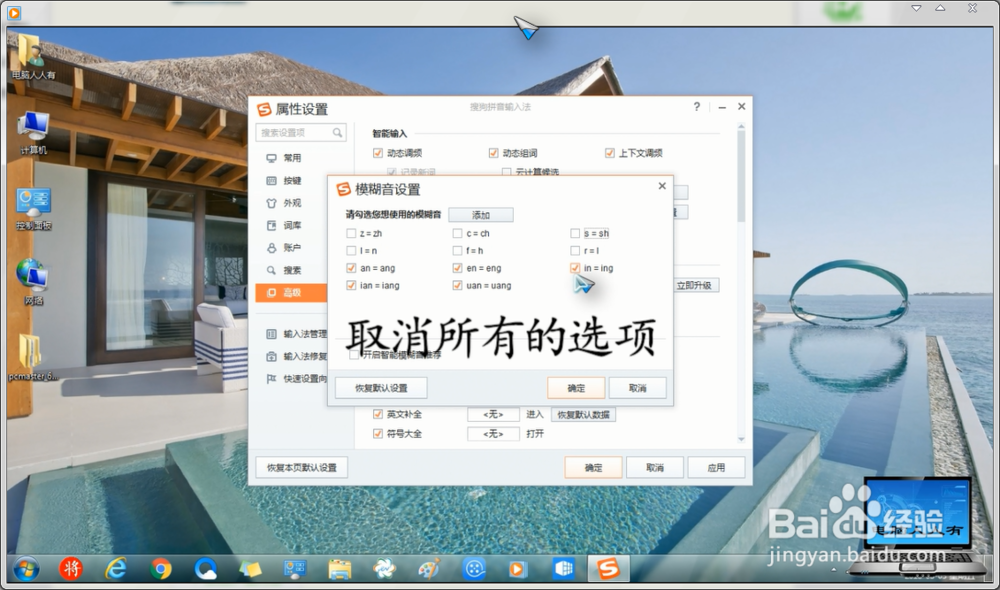Screen dimensions: 1000x590
Task: Open the Paint palette taskbar icon
Action: tap(429, 568)
